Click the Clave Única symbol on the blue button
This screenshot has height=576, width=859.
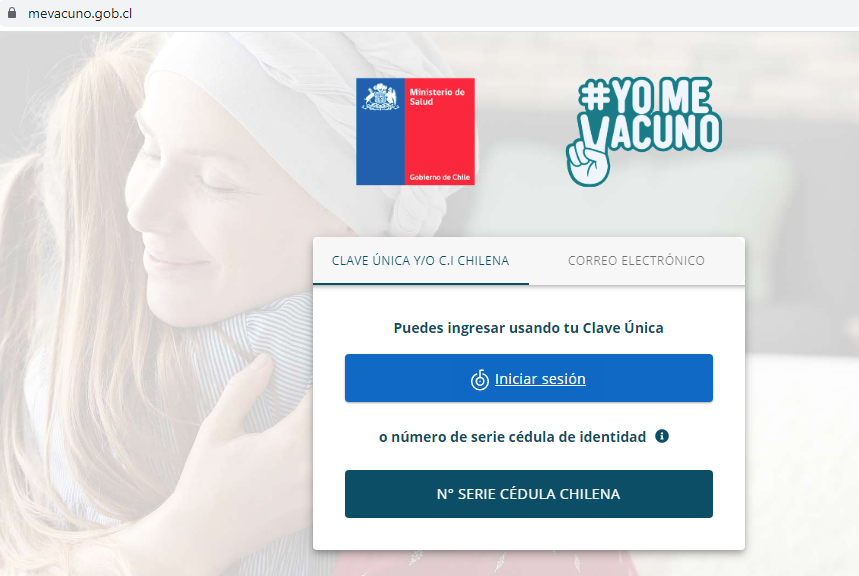480,379
